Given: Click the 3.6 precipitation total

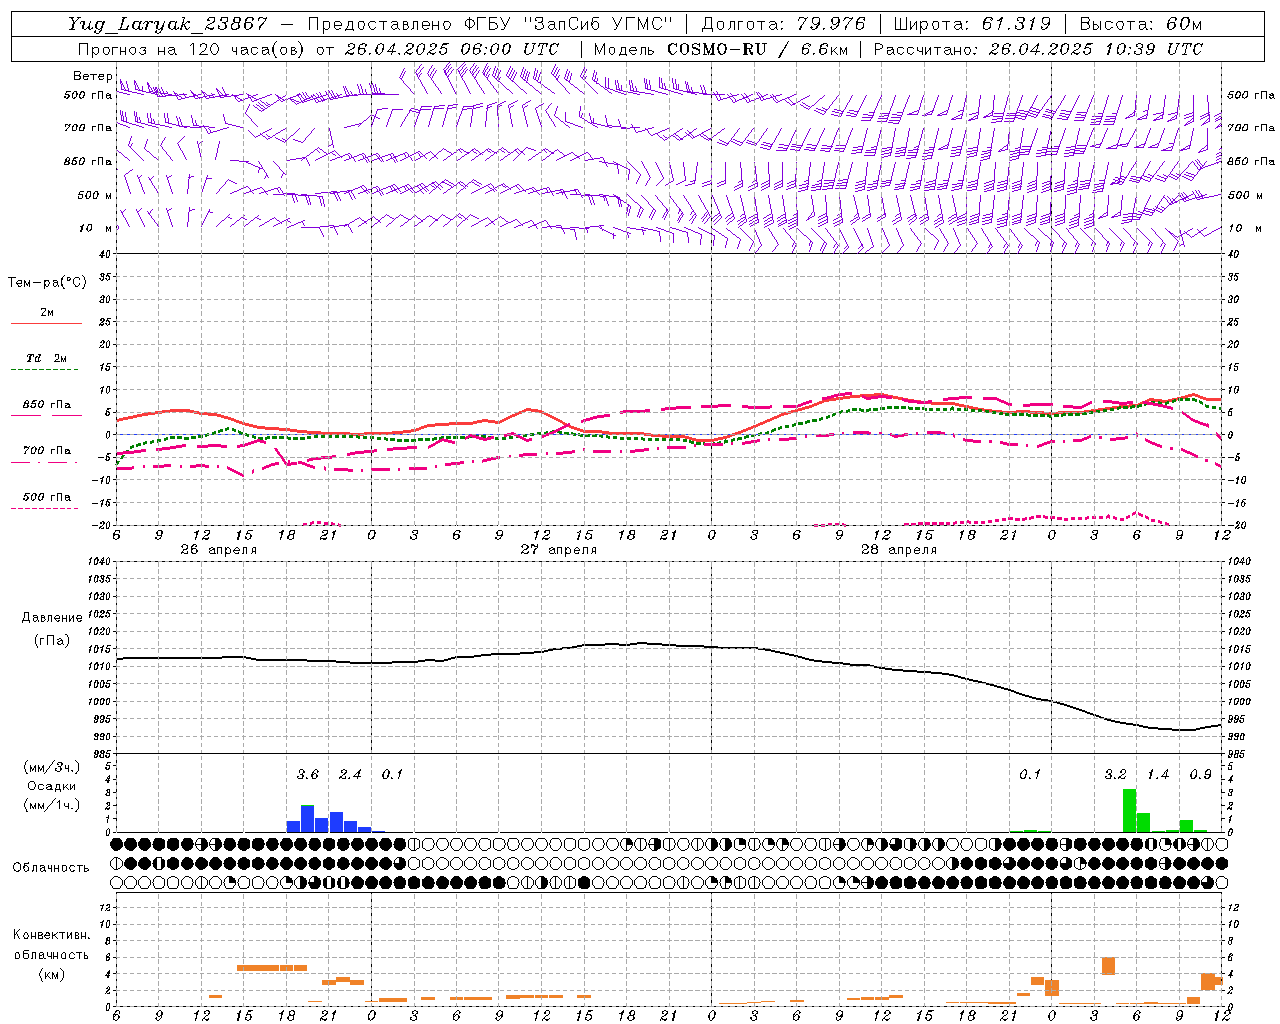Looking at the screenshot, I should (307, 775).
